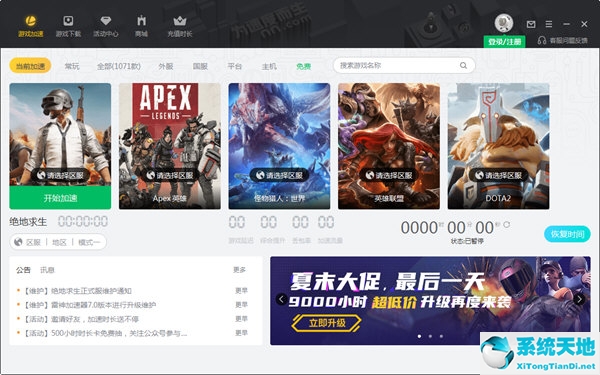Click the 客服问题反馈 headset icon
The width and height of the screenshot is (600, 375).
click(542, 40)
